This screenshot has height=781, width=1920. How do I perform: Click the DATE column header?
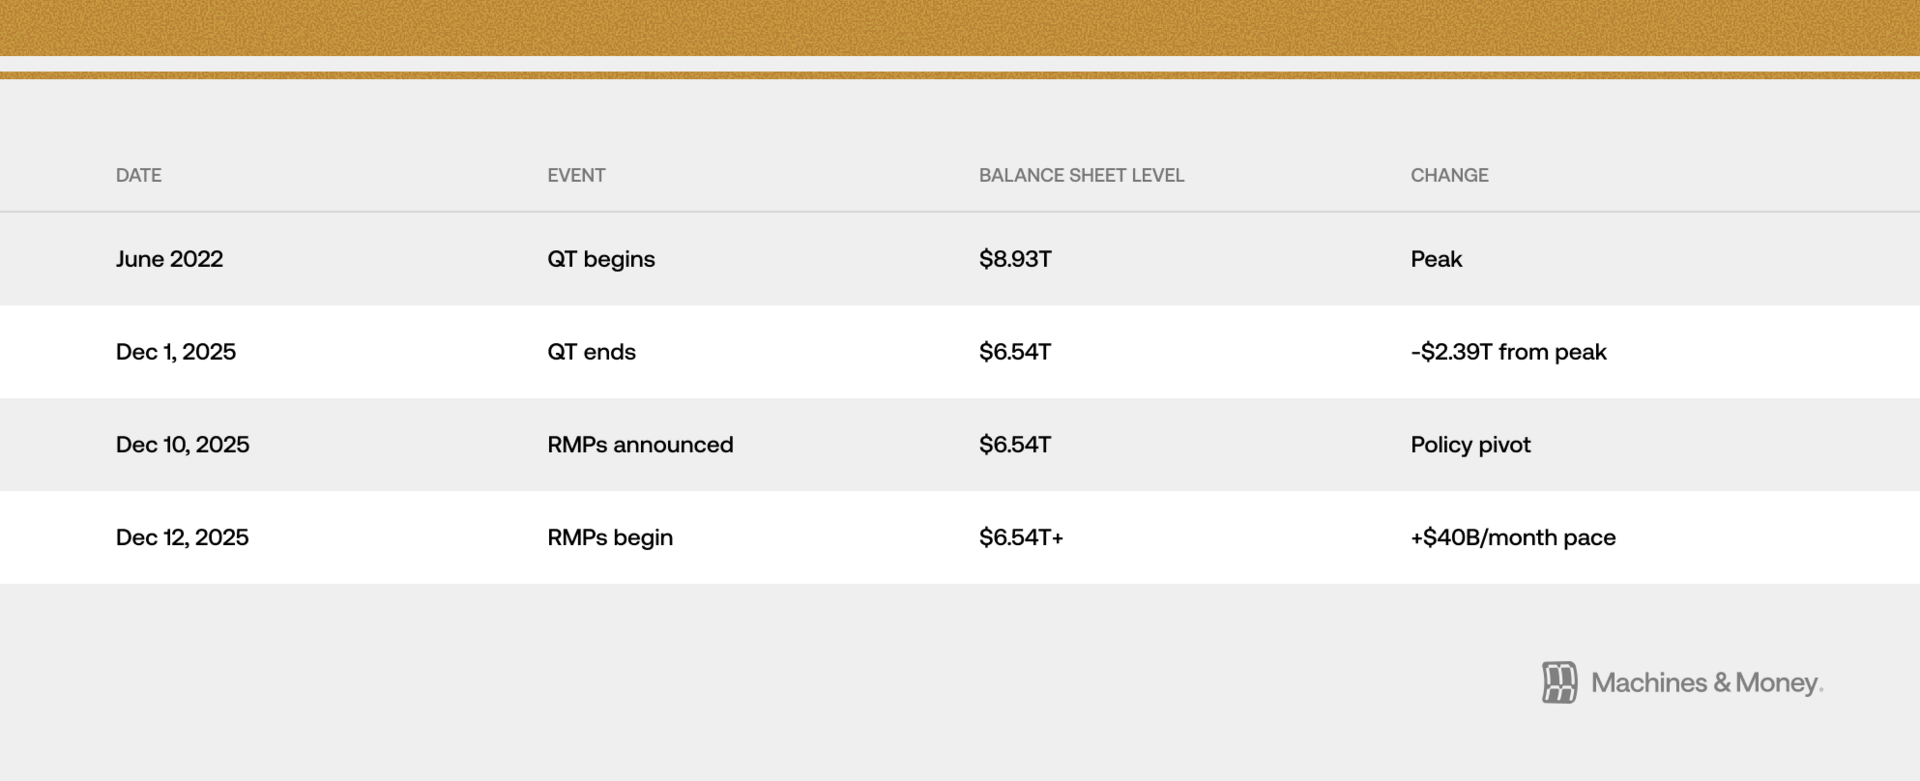pyautogui.click(x=138, y=175)
